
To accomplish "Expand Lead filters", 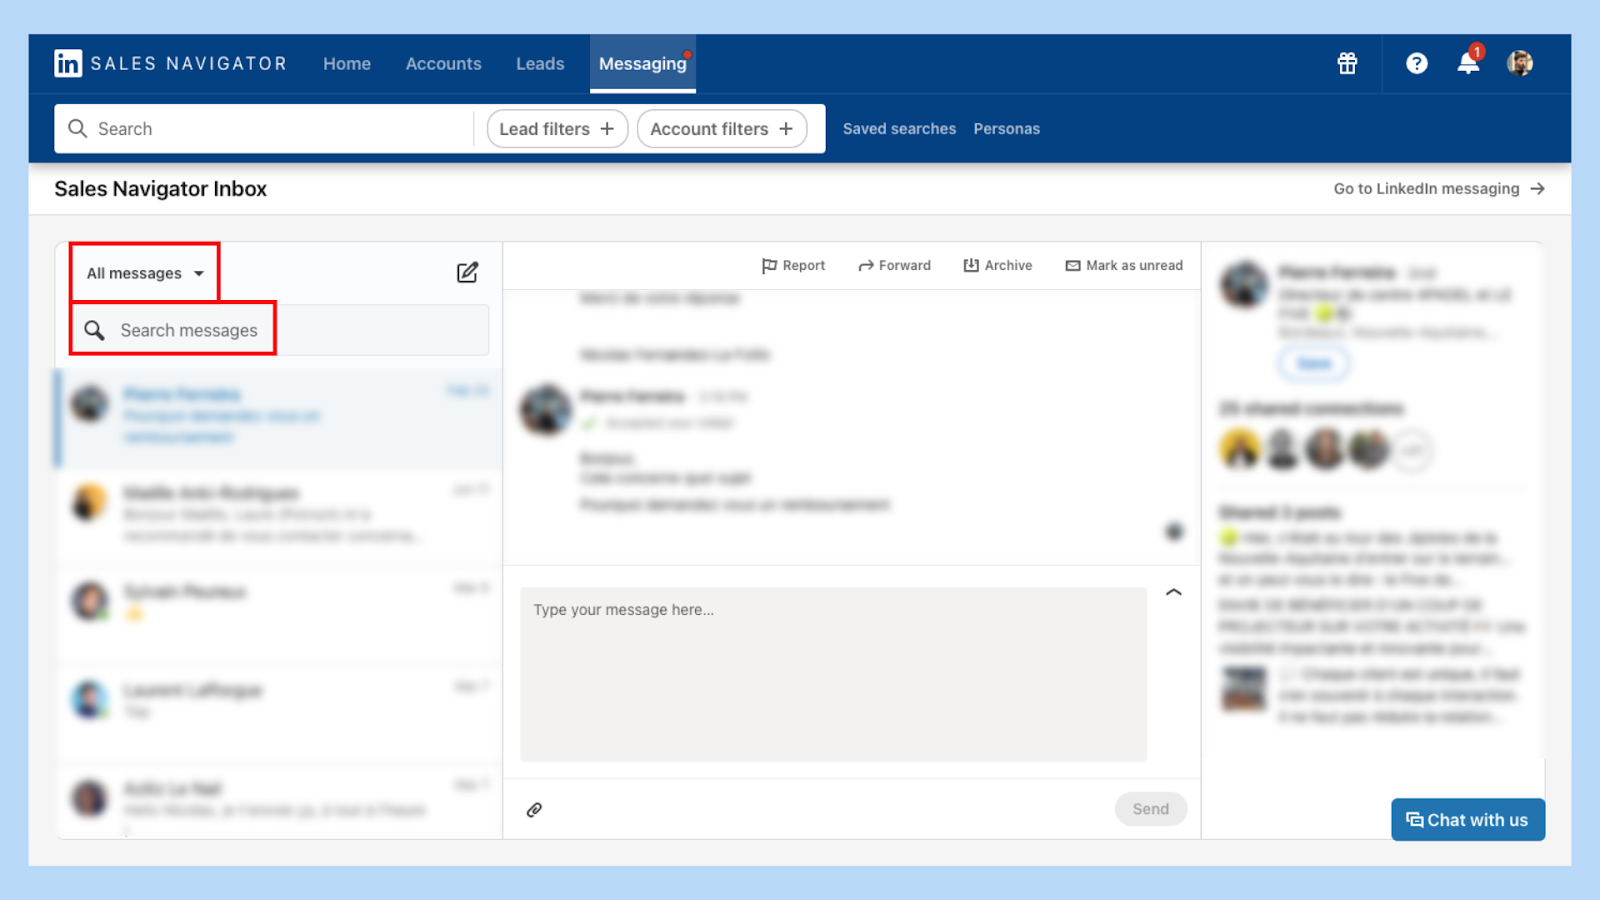I will [557, 129].
